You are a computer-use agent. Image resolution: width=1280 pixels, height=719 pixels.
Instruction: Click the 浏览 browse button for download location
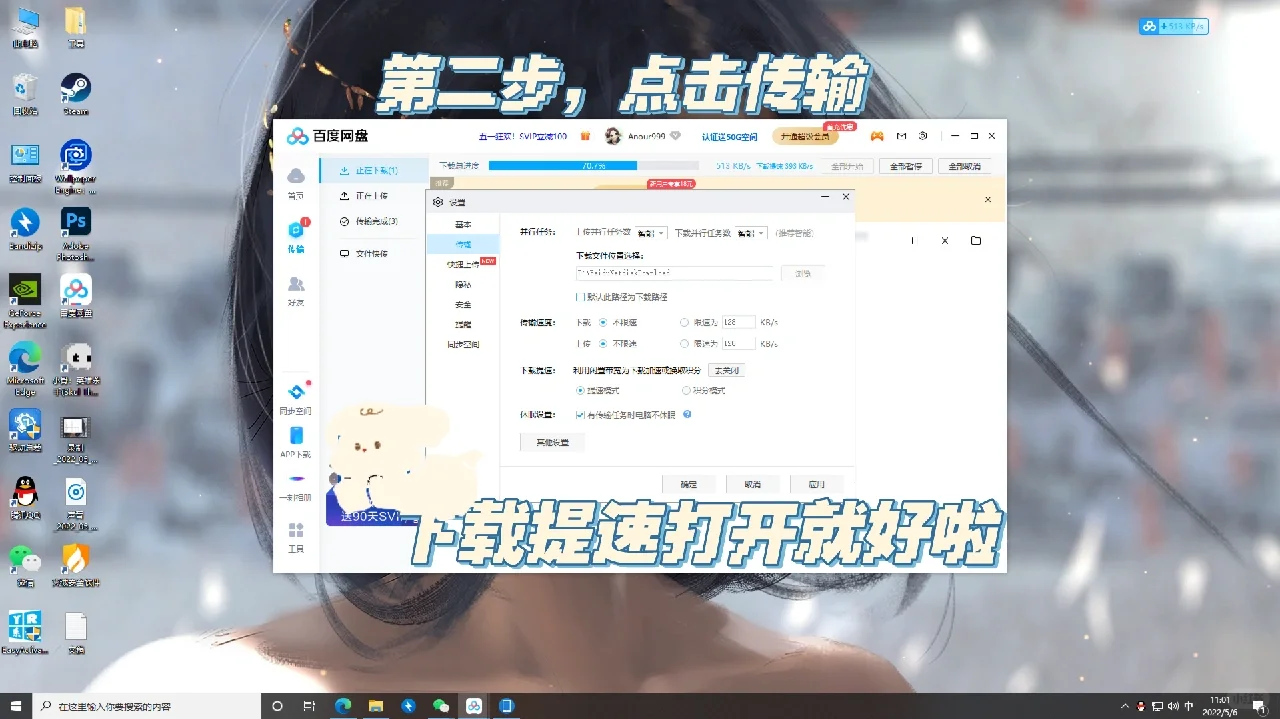(803, 274)
